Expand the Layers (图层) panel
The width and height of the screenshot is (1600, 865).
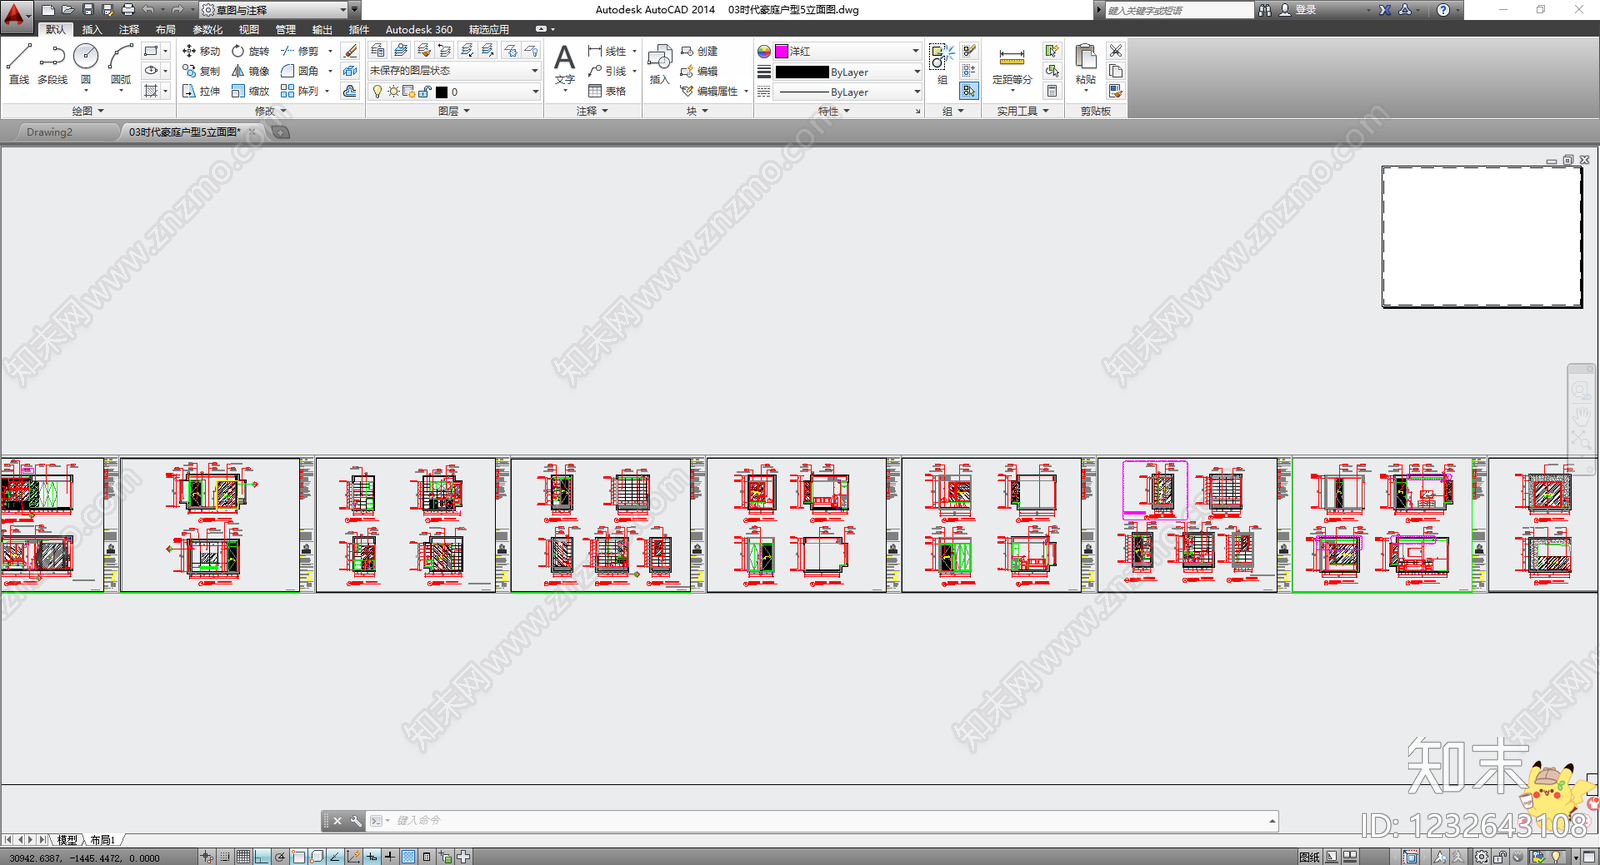point(454,111)
